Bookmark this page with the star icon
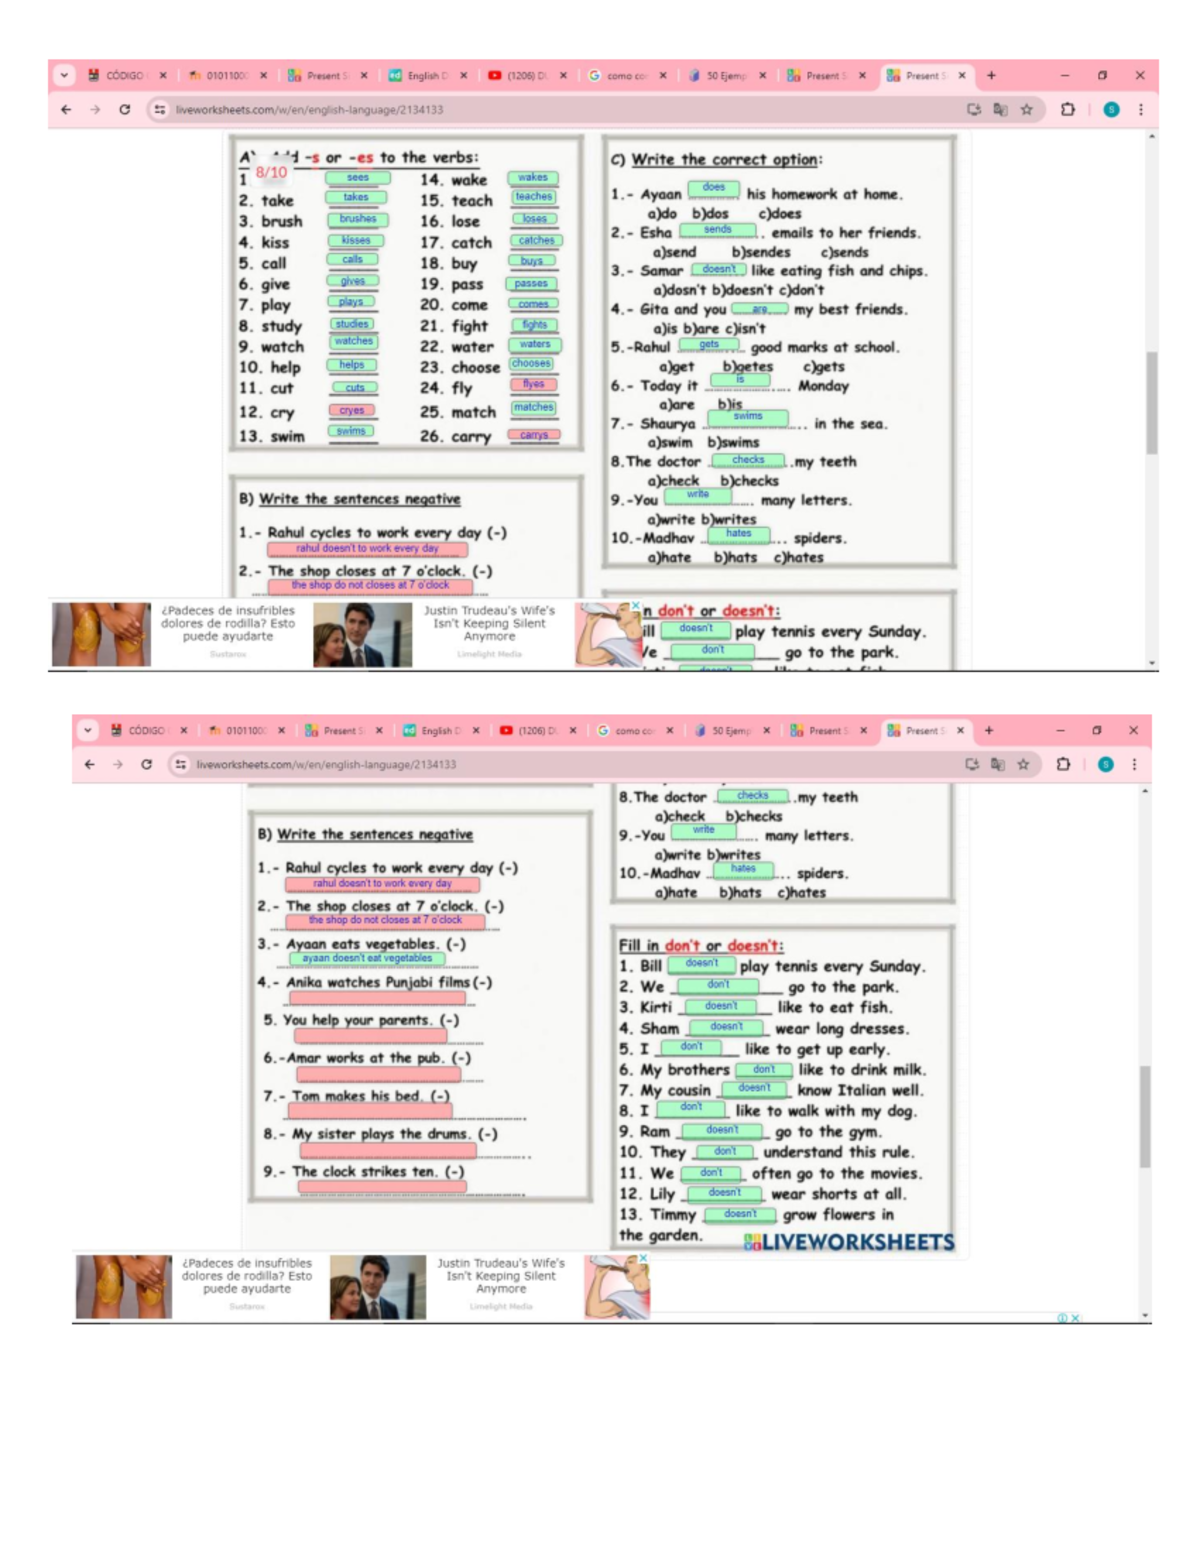Image resolution: width=1200 pixels, height=1553 pixels. (x=1025, y=110)
